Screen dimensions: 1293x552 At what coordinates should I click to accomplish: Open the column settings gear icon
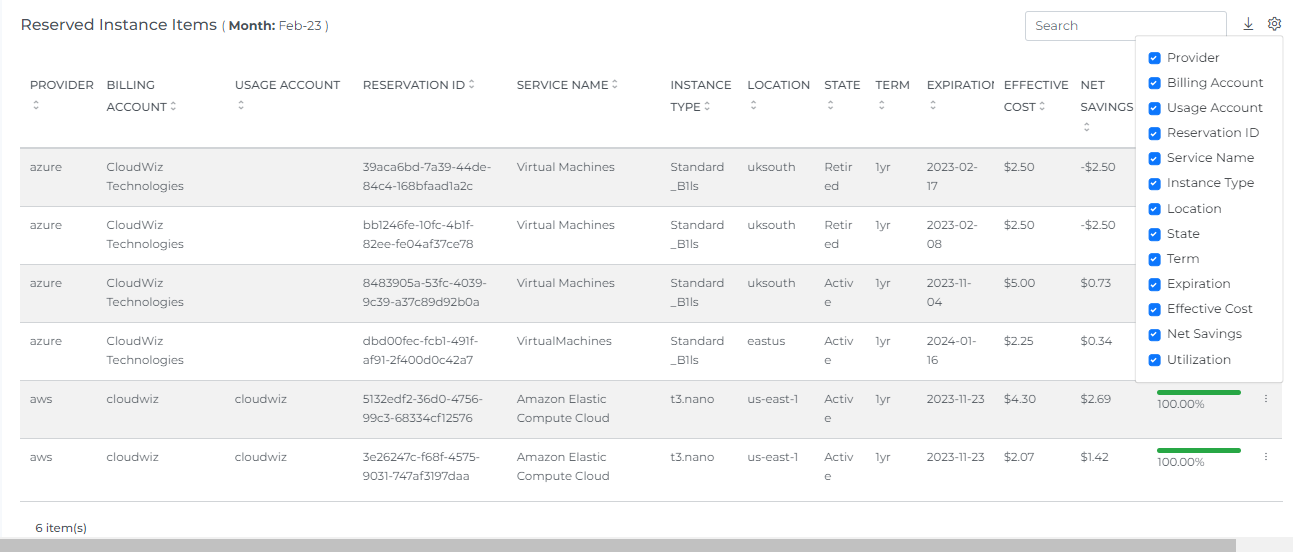pyautogui.click(x=1274, y=25)
